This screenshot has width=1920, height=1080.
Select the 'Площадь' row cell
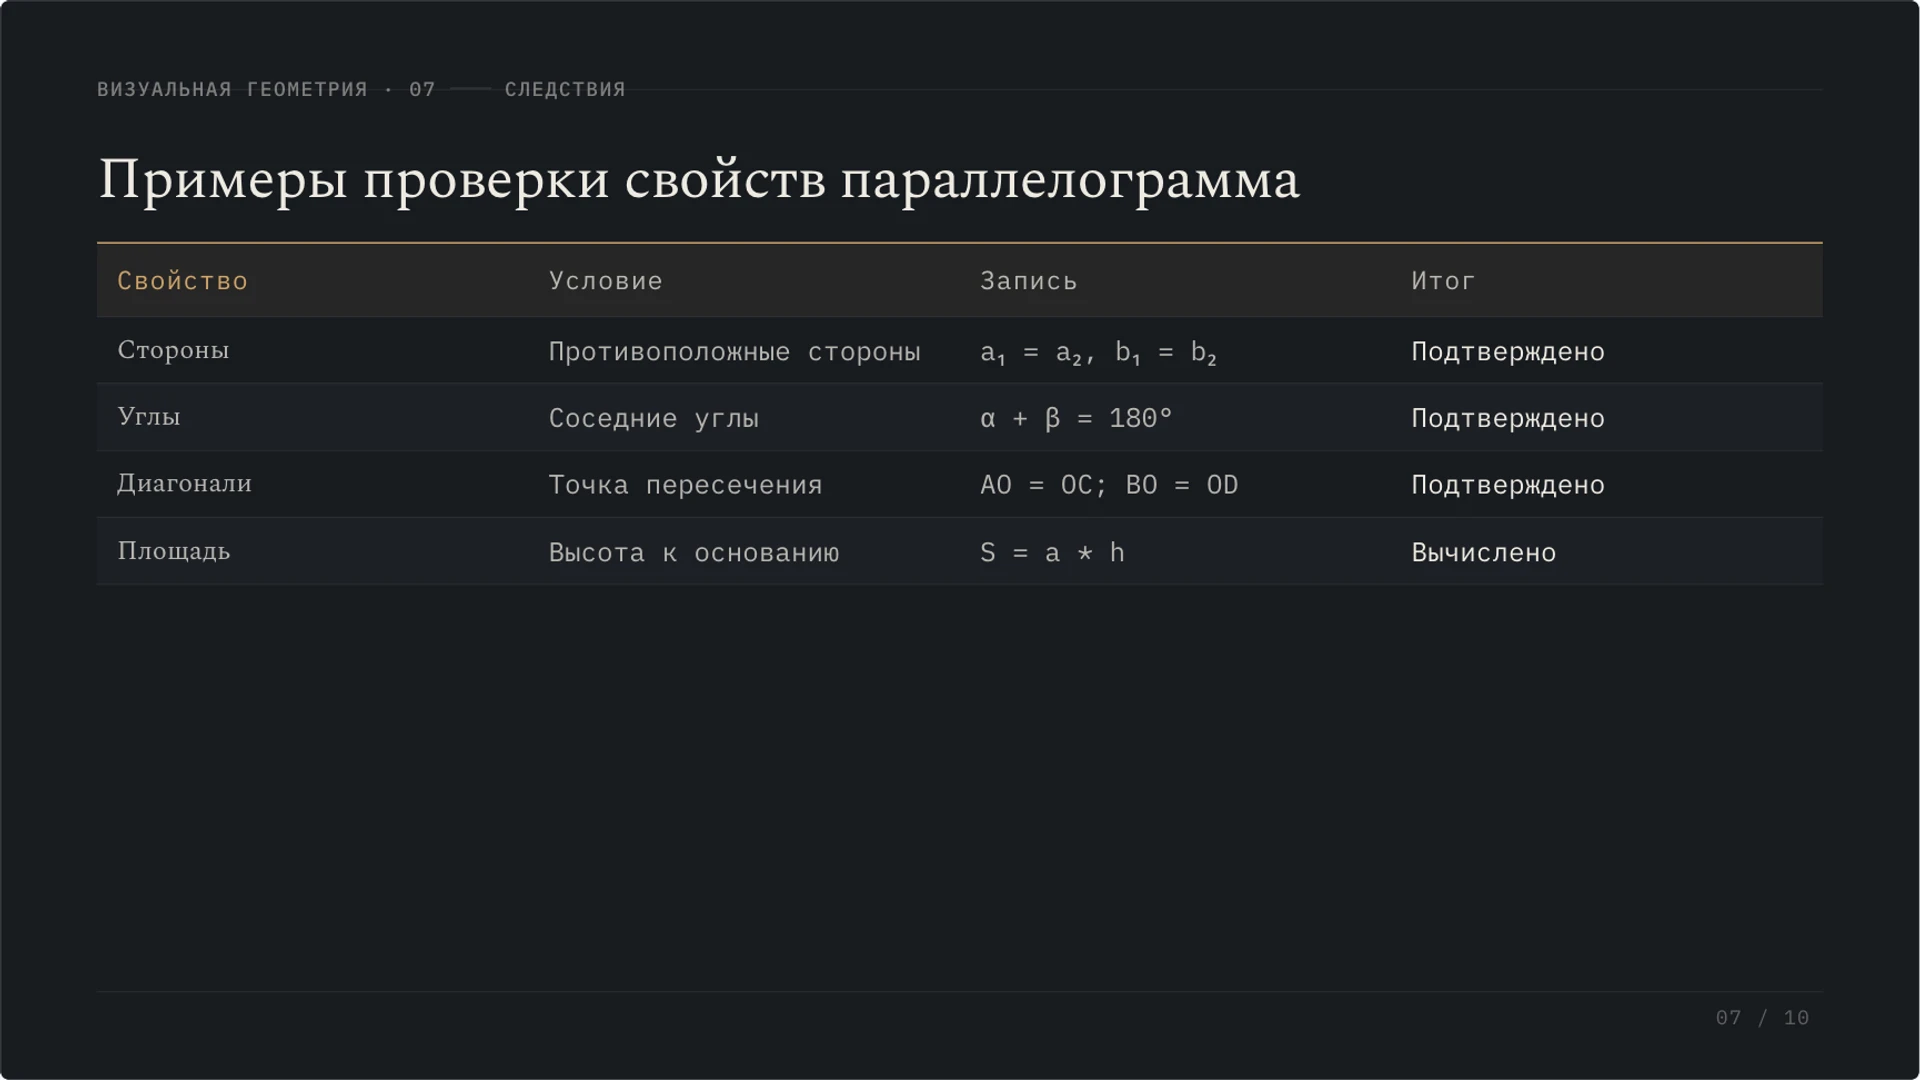click(173, 551)
